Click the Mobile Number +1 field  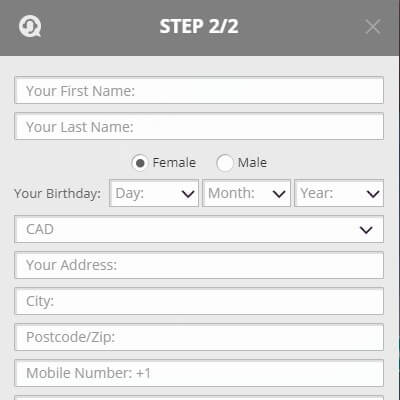coord(199,373)
